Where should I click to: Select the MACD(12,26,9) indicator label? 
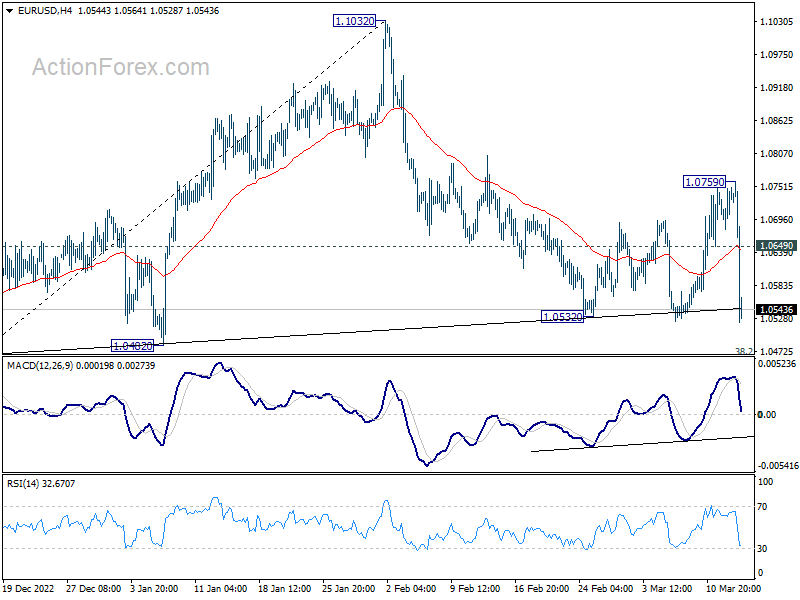coord(81,366)
